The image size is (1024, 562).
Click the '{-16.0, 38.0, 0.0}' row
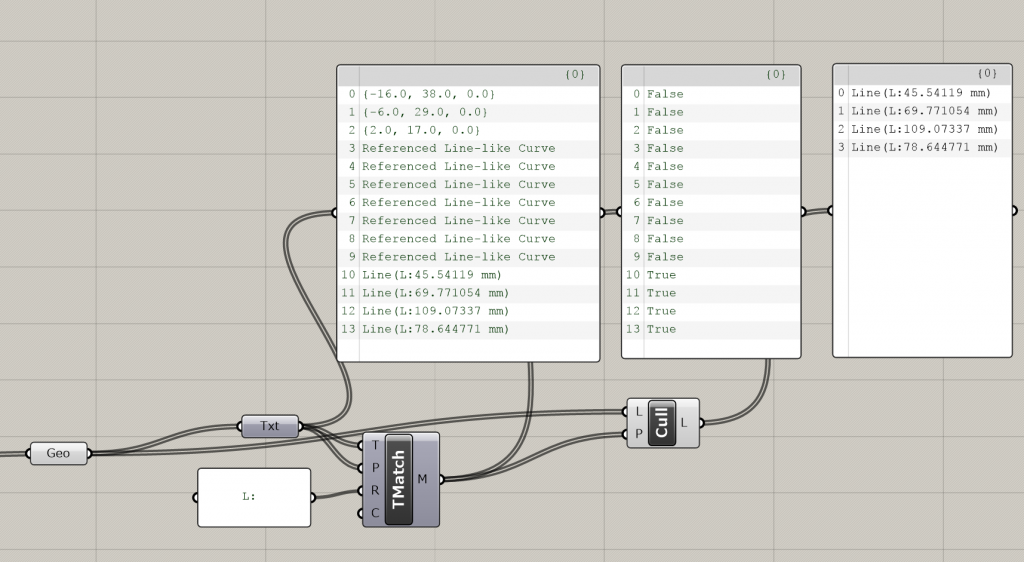pos(468,94)
